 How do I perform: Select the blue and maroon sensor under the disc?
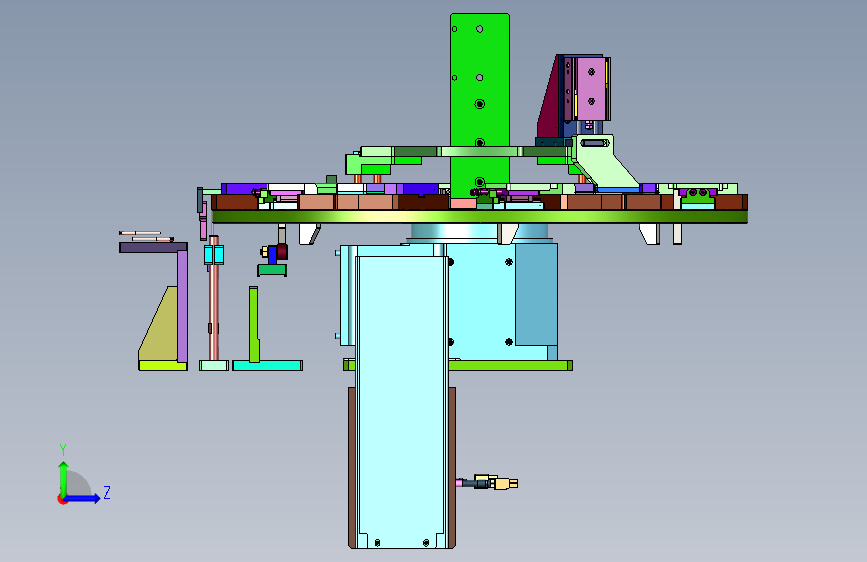pyautogui.click(x=275, y=253)
